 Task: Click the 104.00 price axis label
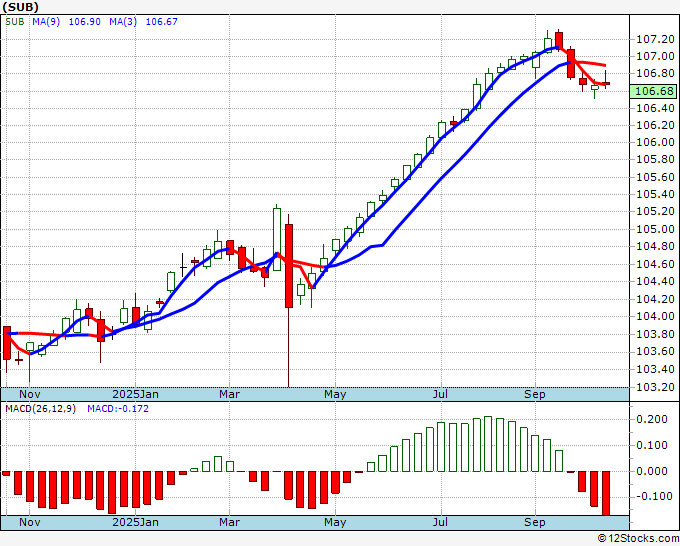(655, 317)
